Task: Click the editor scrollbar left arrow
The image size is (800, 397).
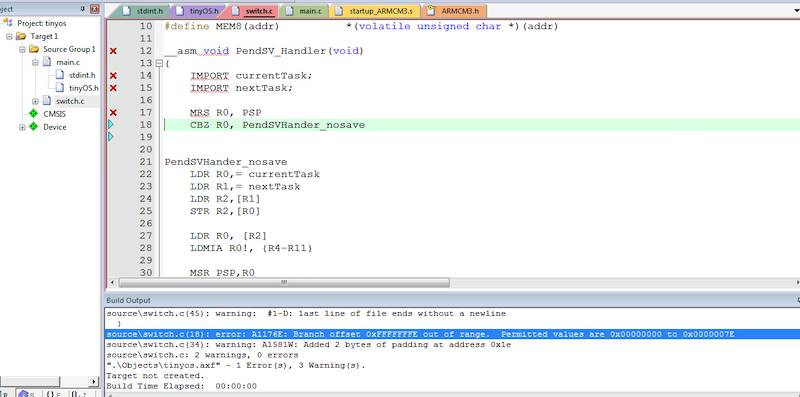Action: coord(112,282)
